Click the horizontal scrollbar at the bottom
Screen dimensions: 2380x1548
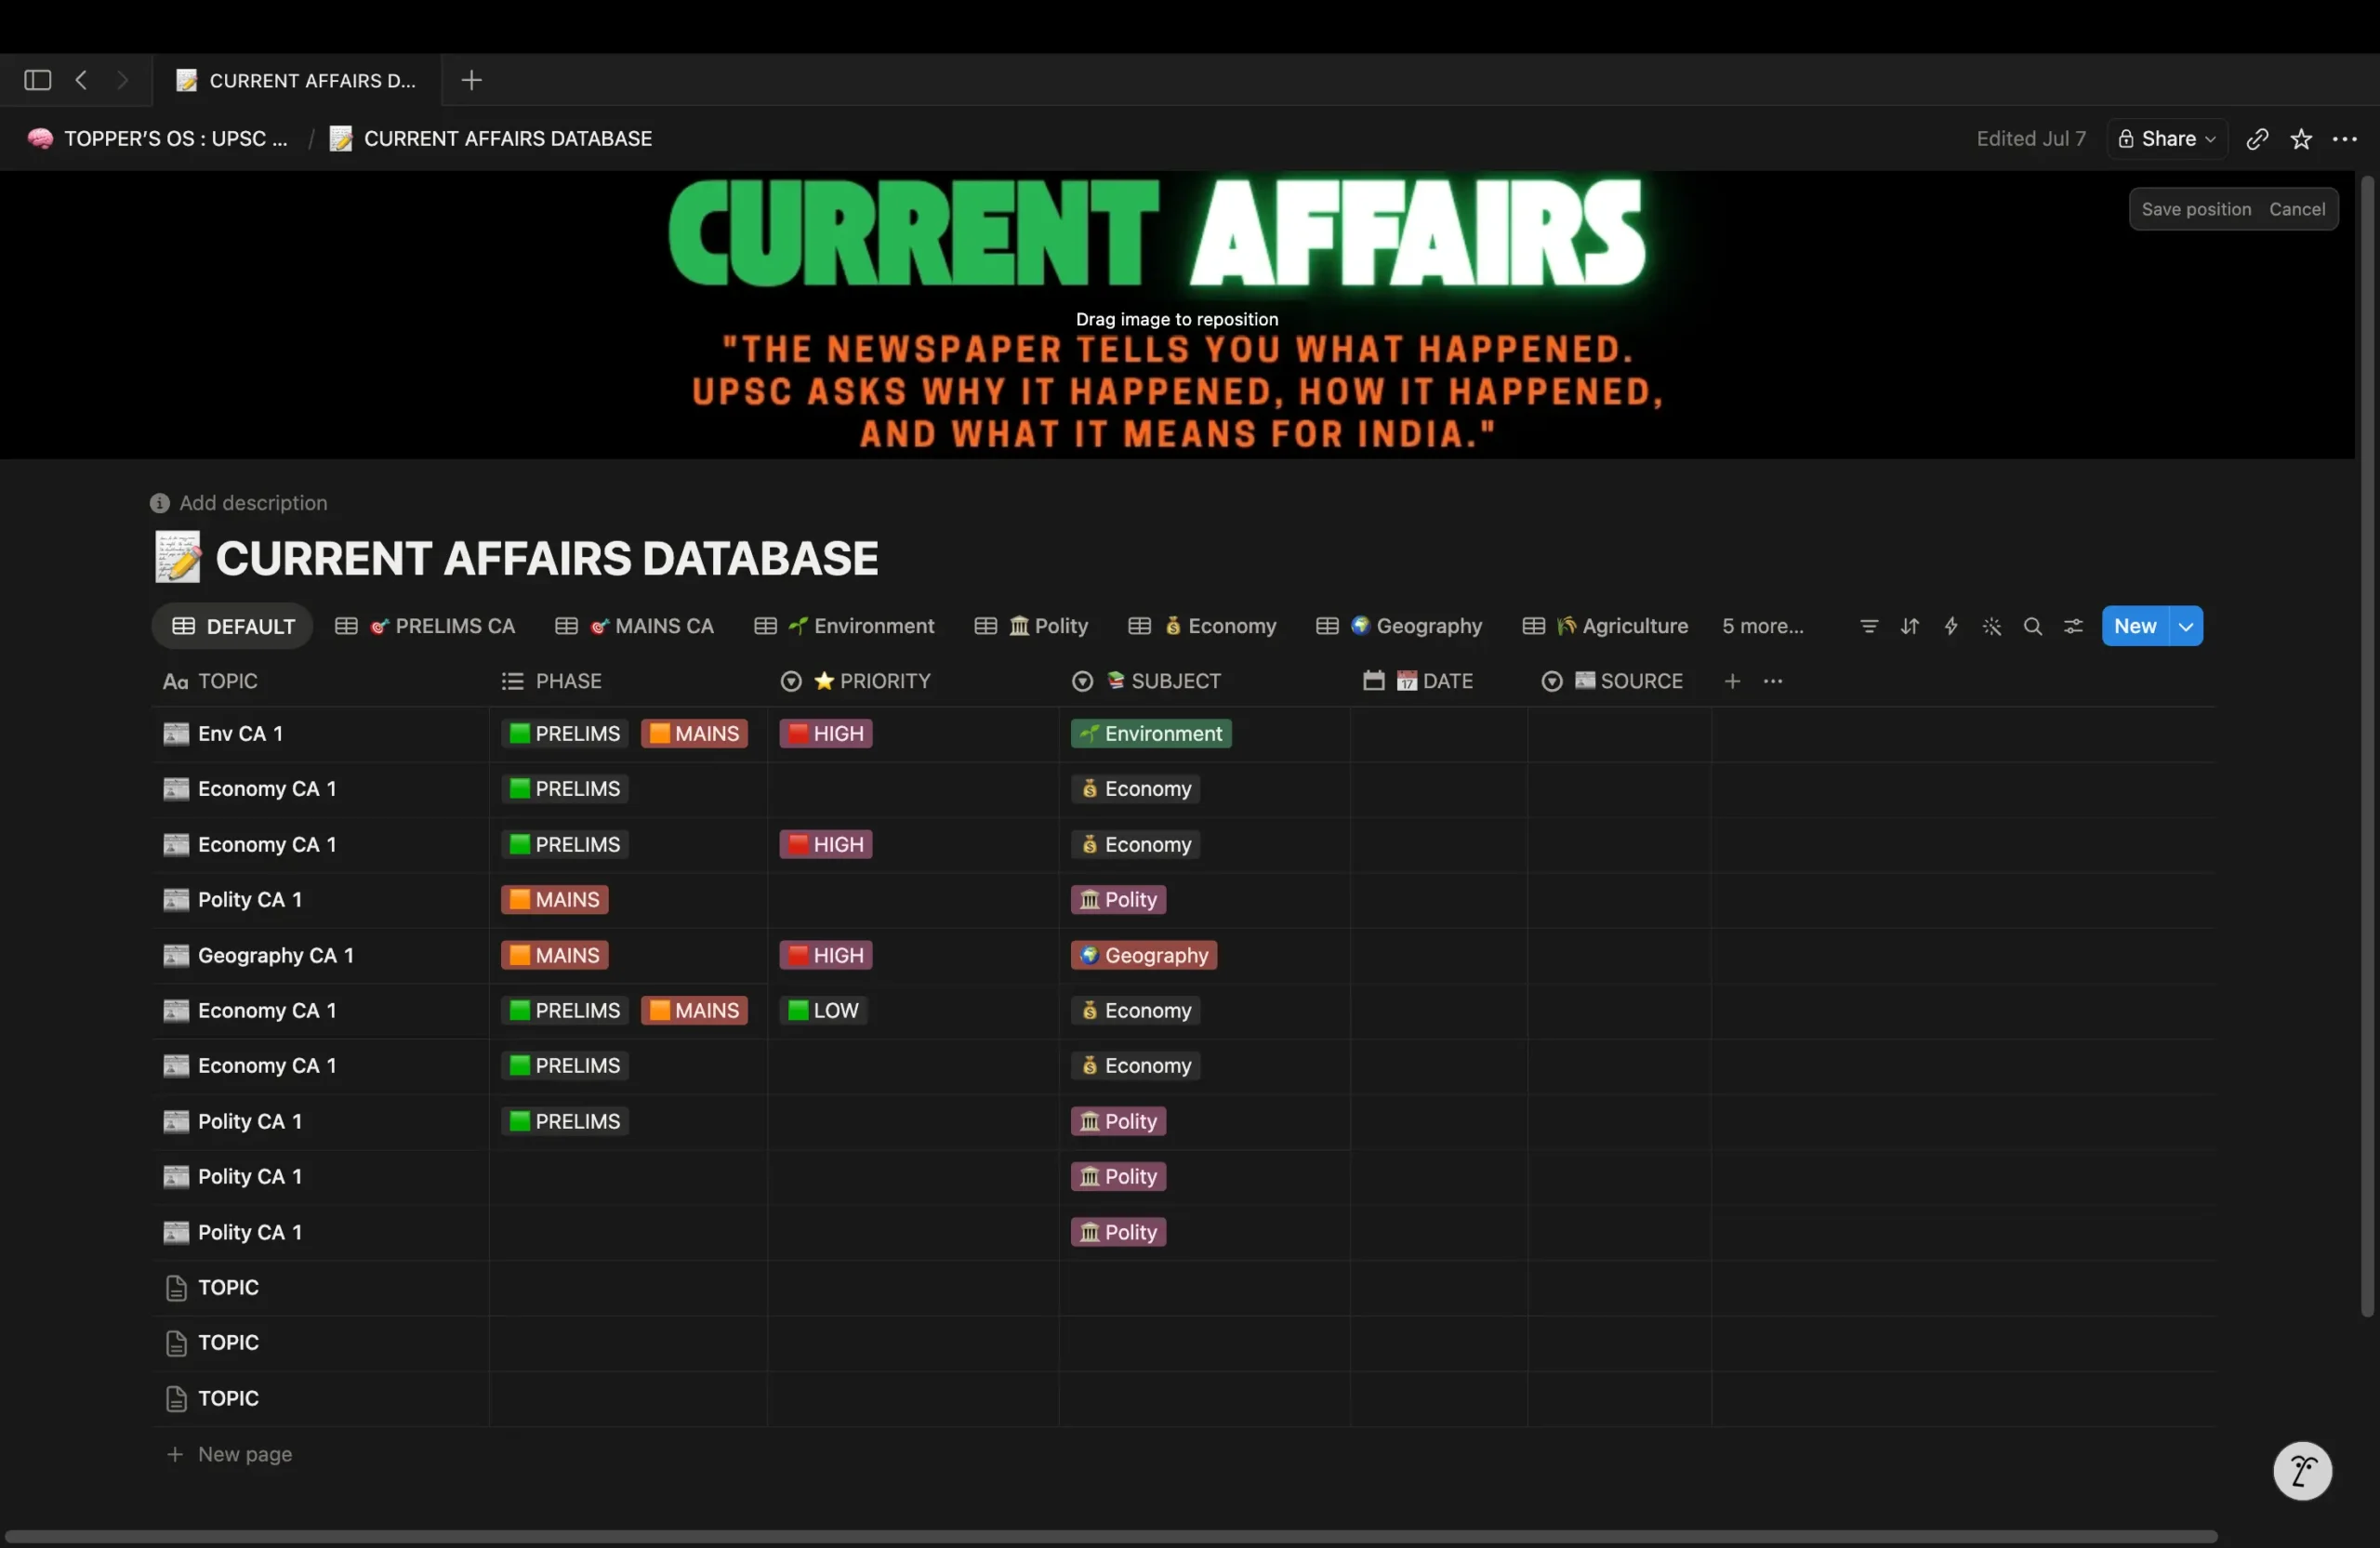[x=1111, y=1536]
